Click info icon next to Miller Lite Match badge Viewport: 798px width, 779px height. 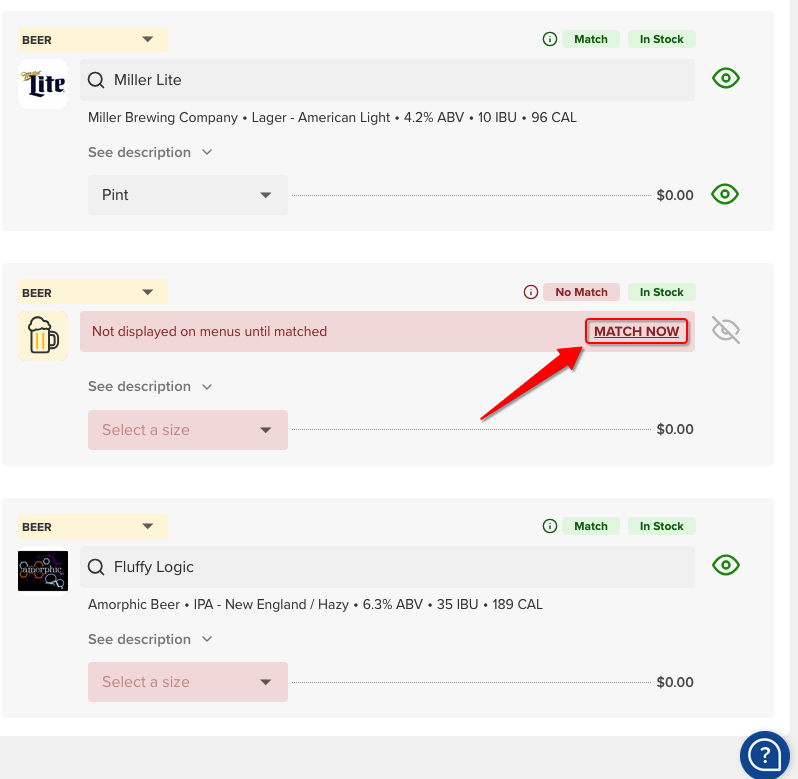click(549, 39)
